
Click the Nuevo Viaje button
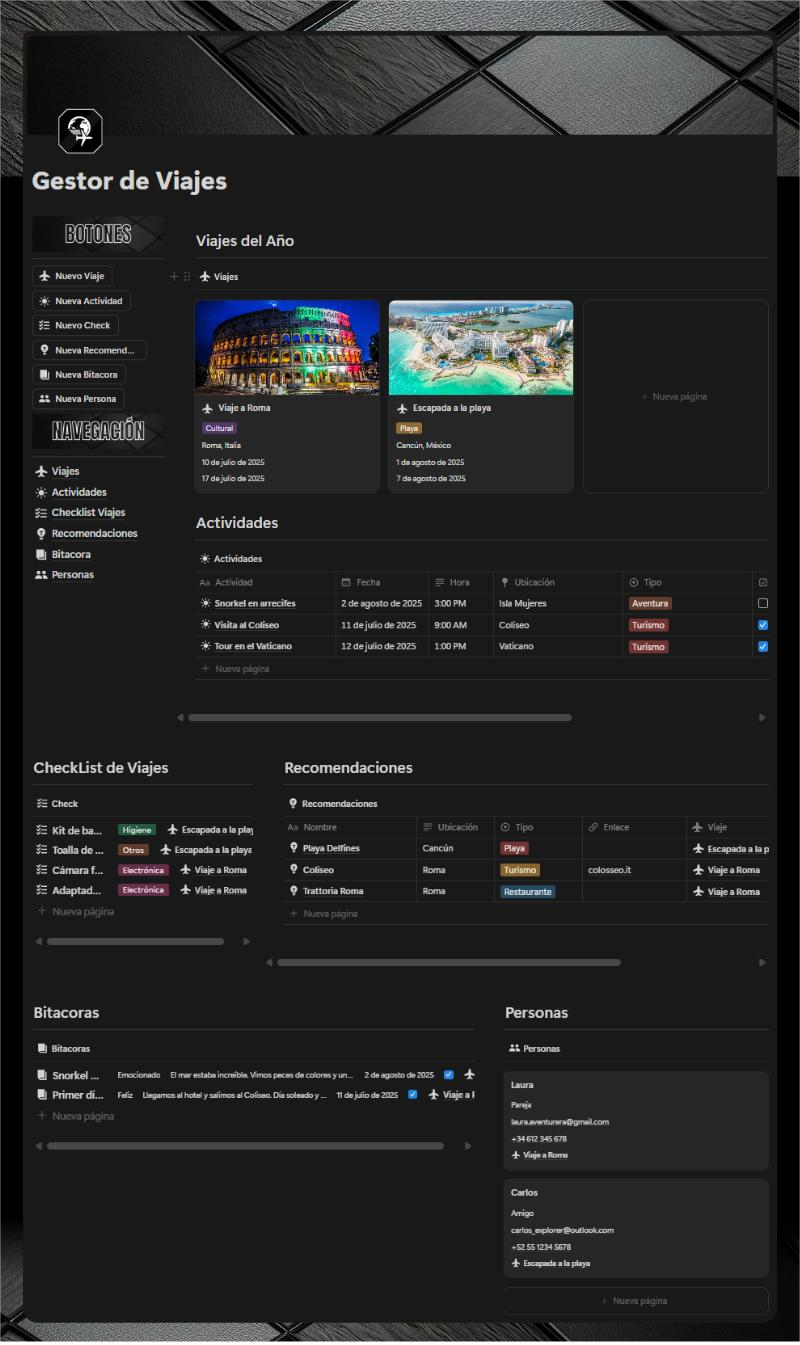click(72, 276)
